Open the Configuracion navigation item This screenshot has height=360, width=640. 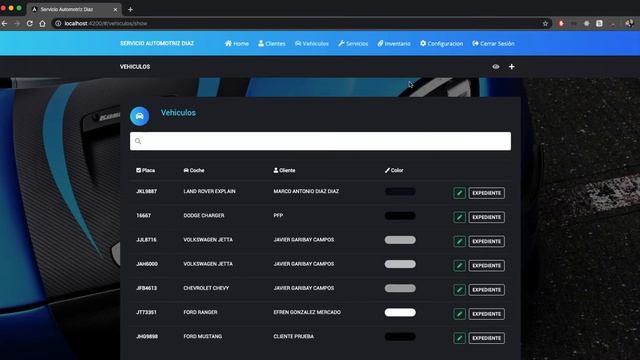pos(442,43)
